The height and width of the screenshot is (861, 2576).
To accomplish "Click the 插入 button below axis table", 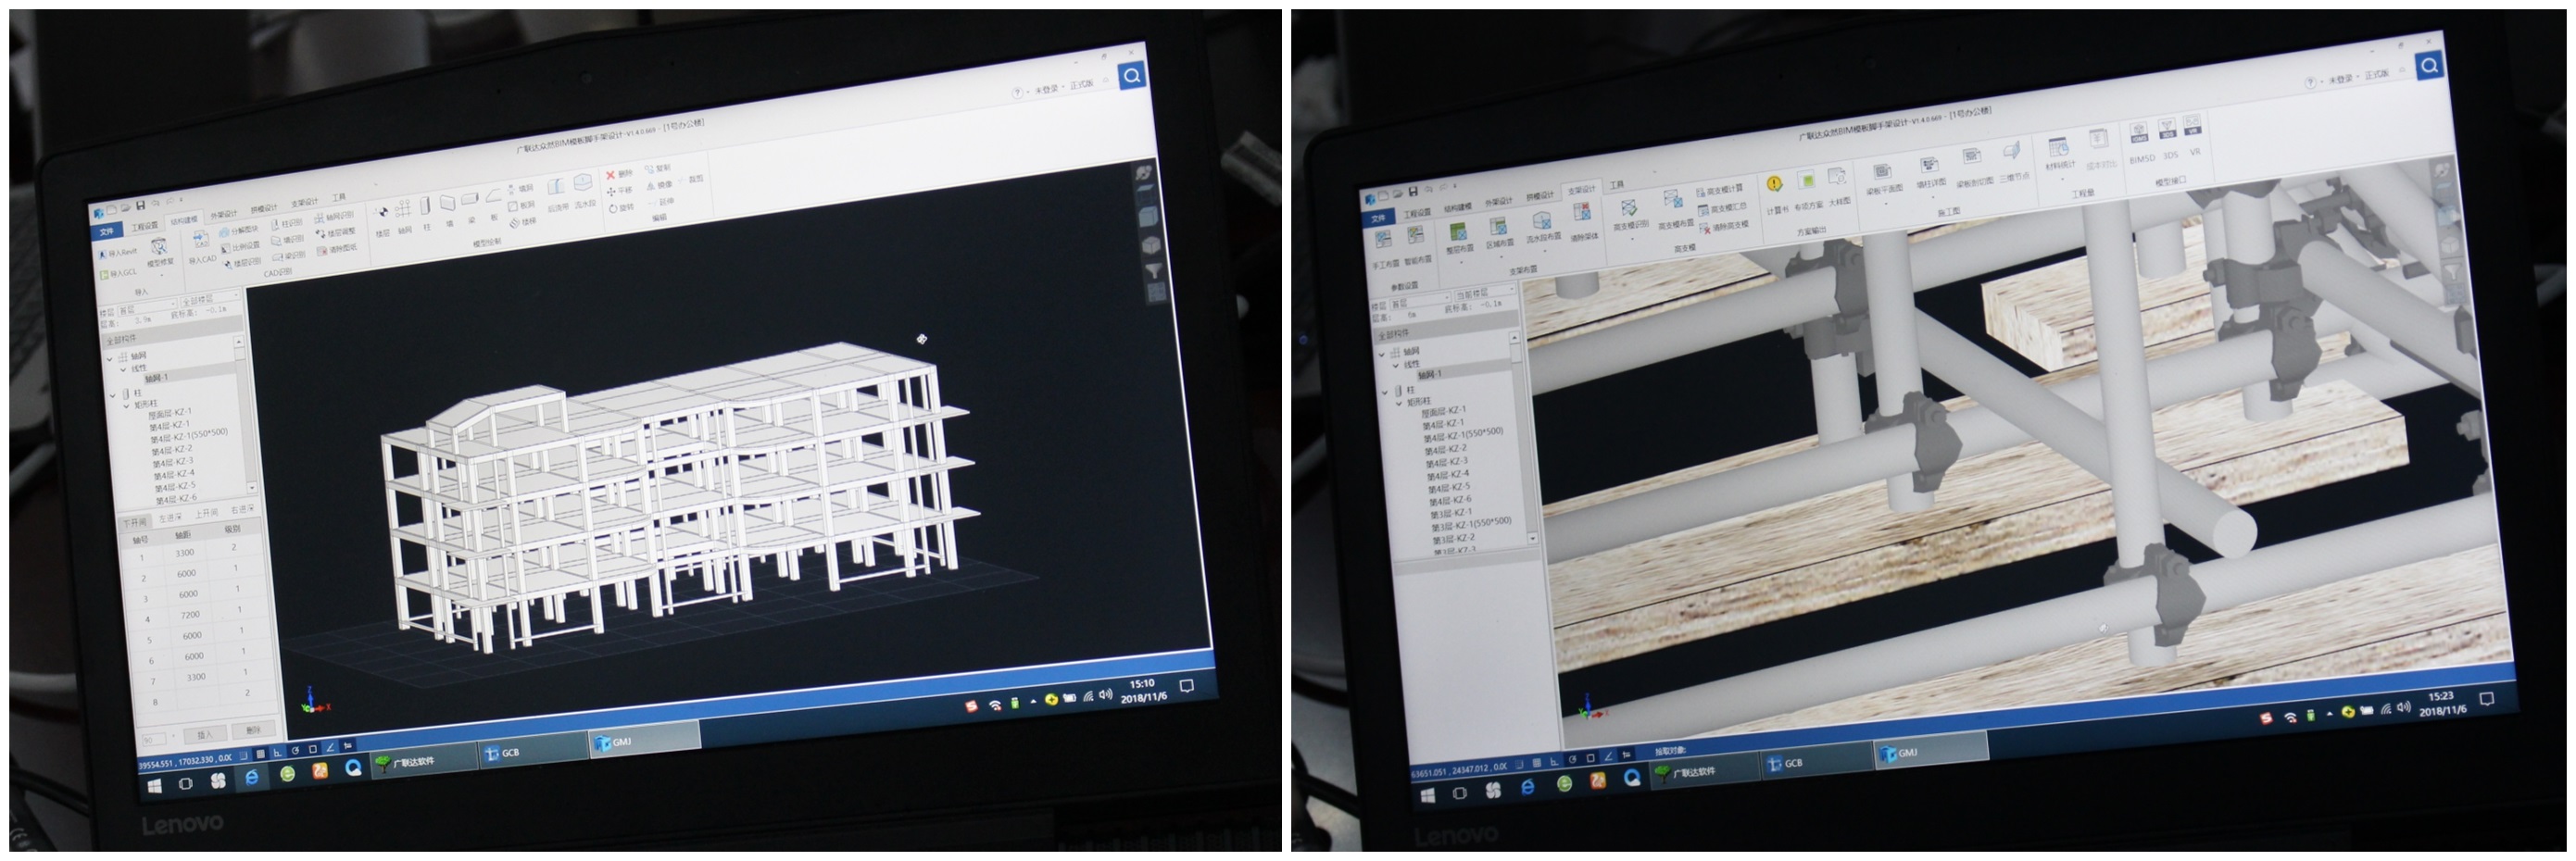I will (205, 735).
